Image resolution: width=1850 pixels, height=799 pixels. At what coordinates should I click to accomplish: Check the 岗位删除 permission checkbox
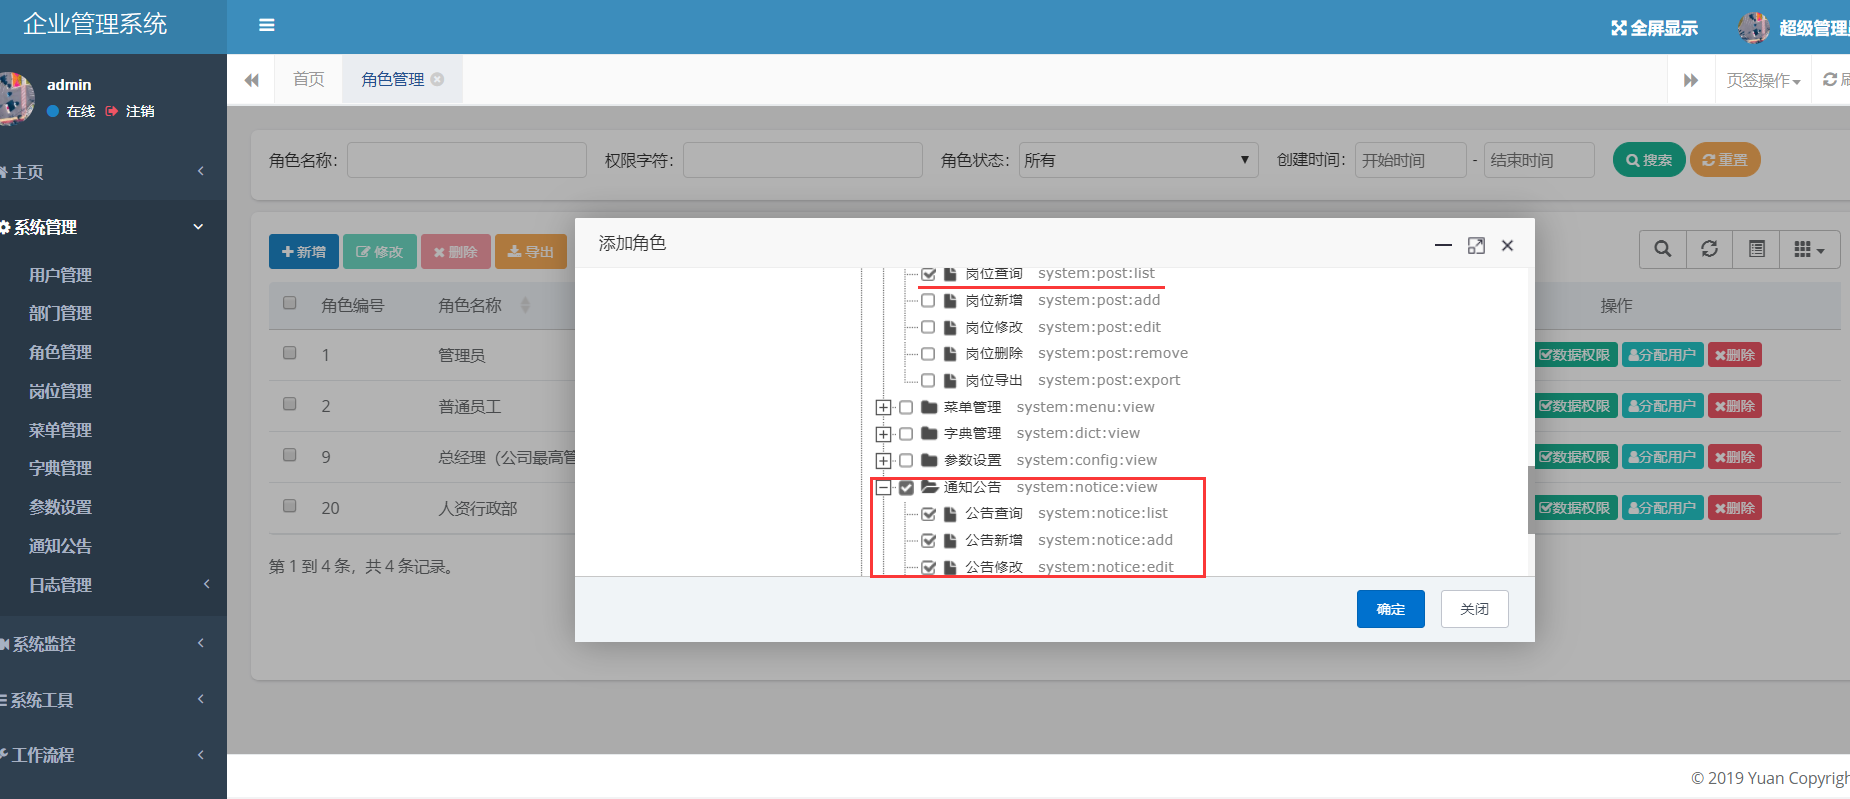click(928, 353)
